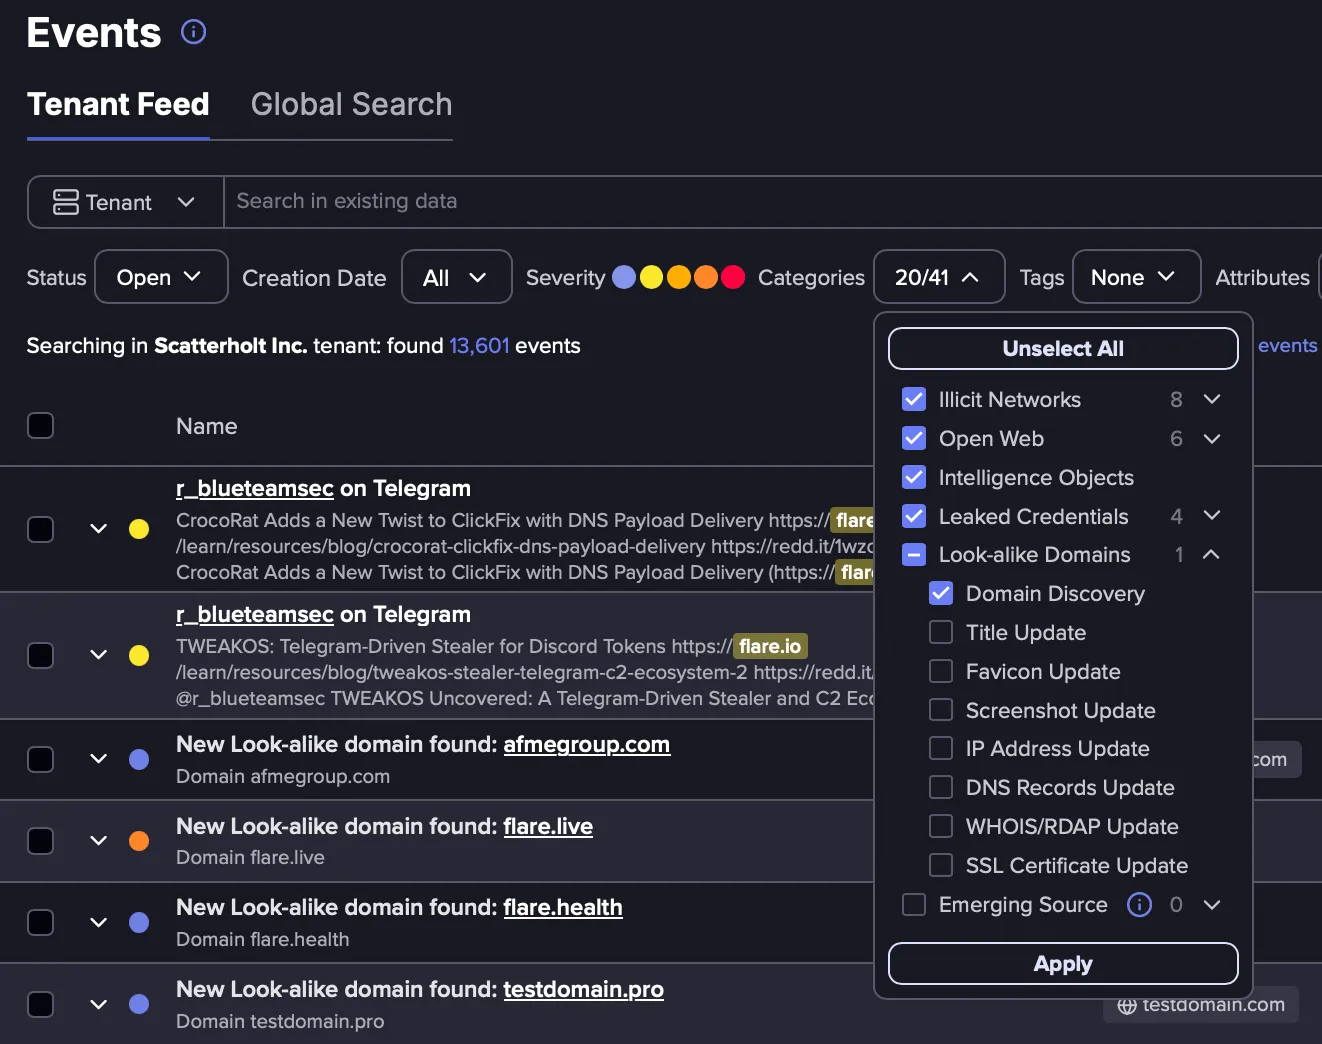
Task: Enable Favicon Update checkbox
Action: click(x=941, y=671)
